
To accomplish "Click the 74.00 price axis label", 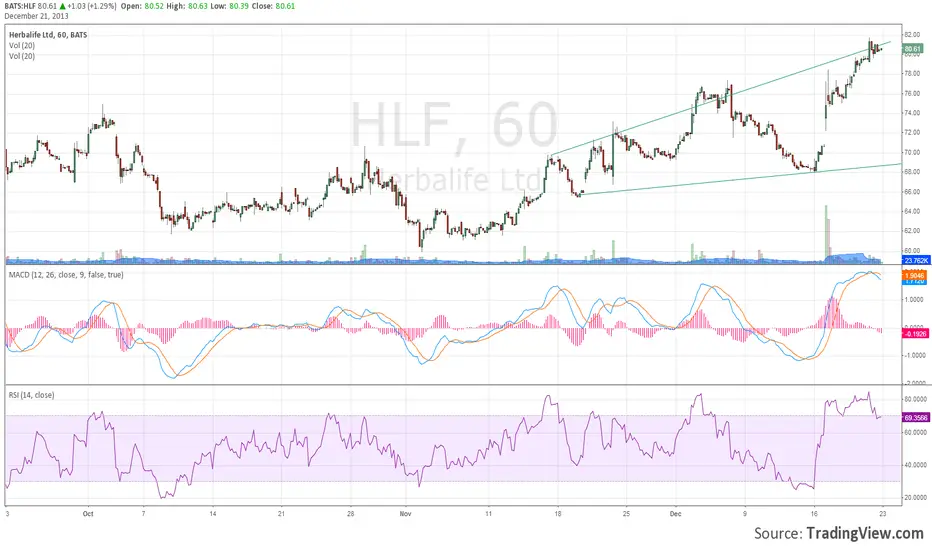I will point(912,113).
